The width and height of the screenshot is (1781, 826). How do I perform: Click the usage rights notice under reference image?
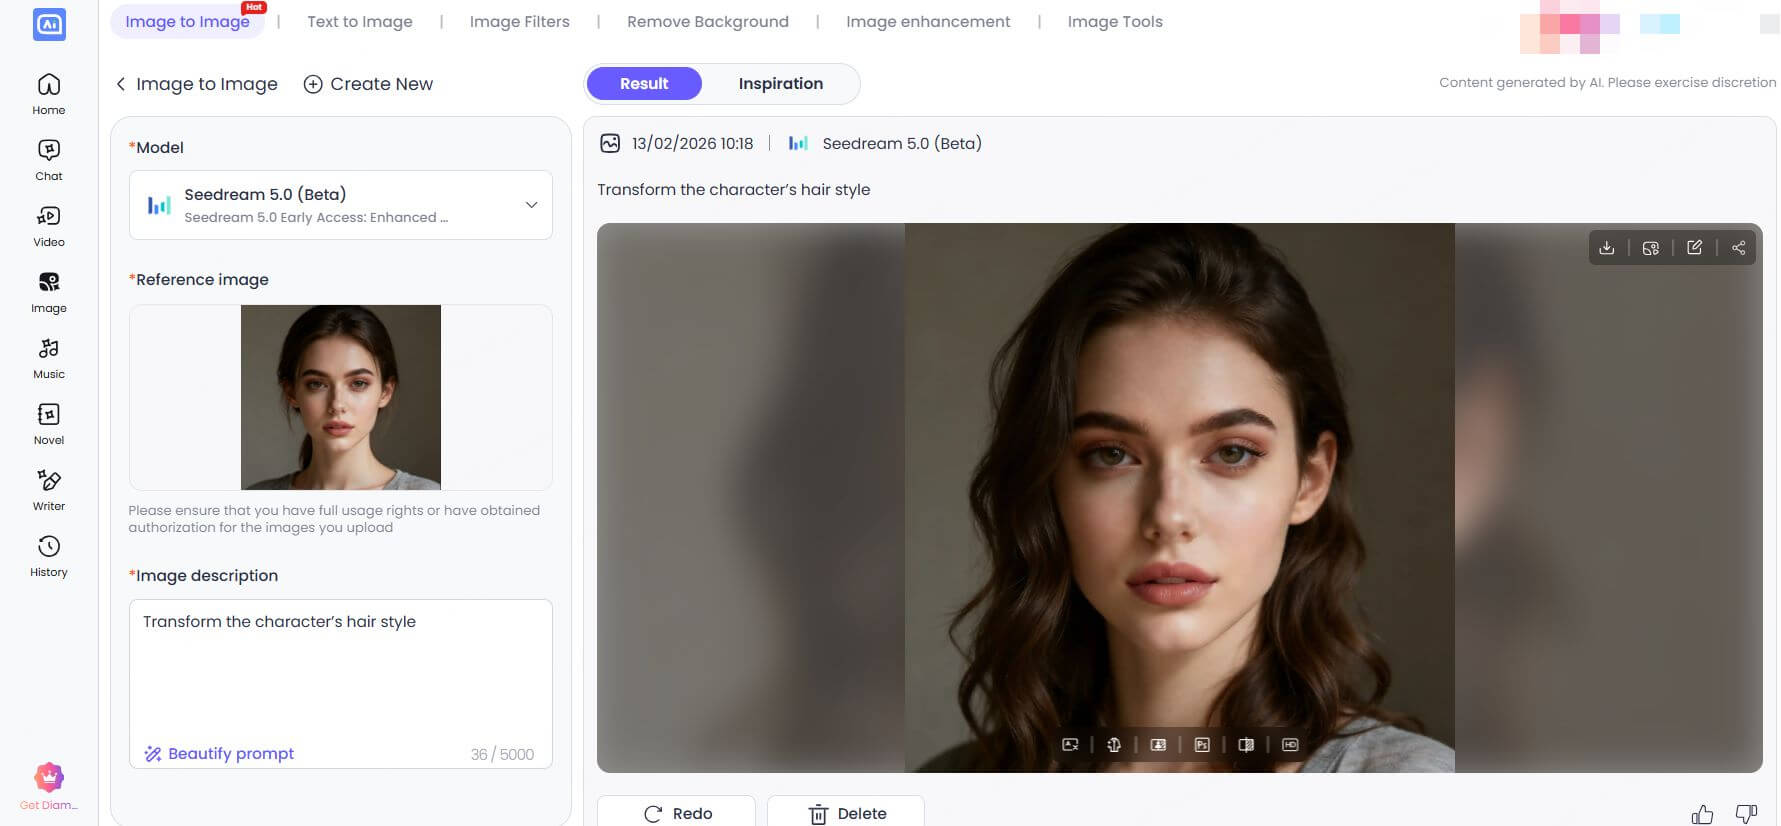point(334,519)
